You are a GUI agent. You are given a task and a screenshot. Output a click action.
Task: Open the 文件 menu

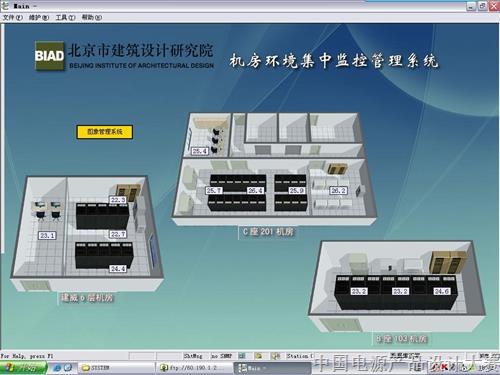pos(13,17)
